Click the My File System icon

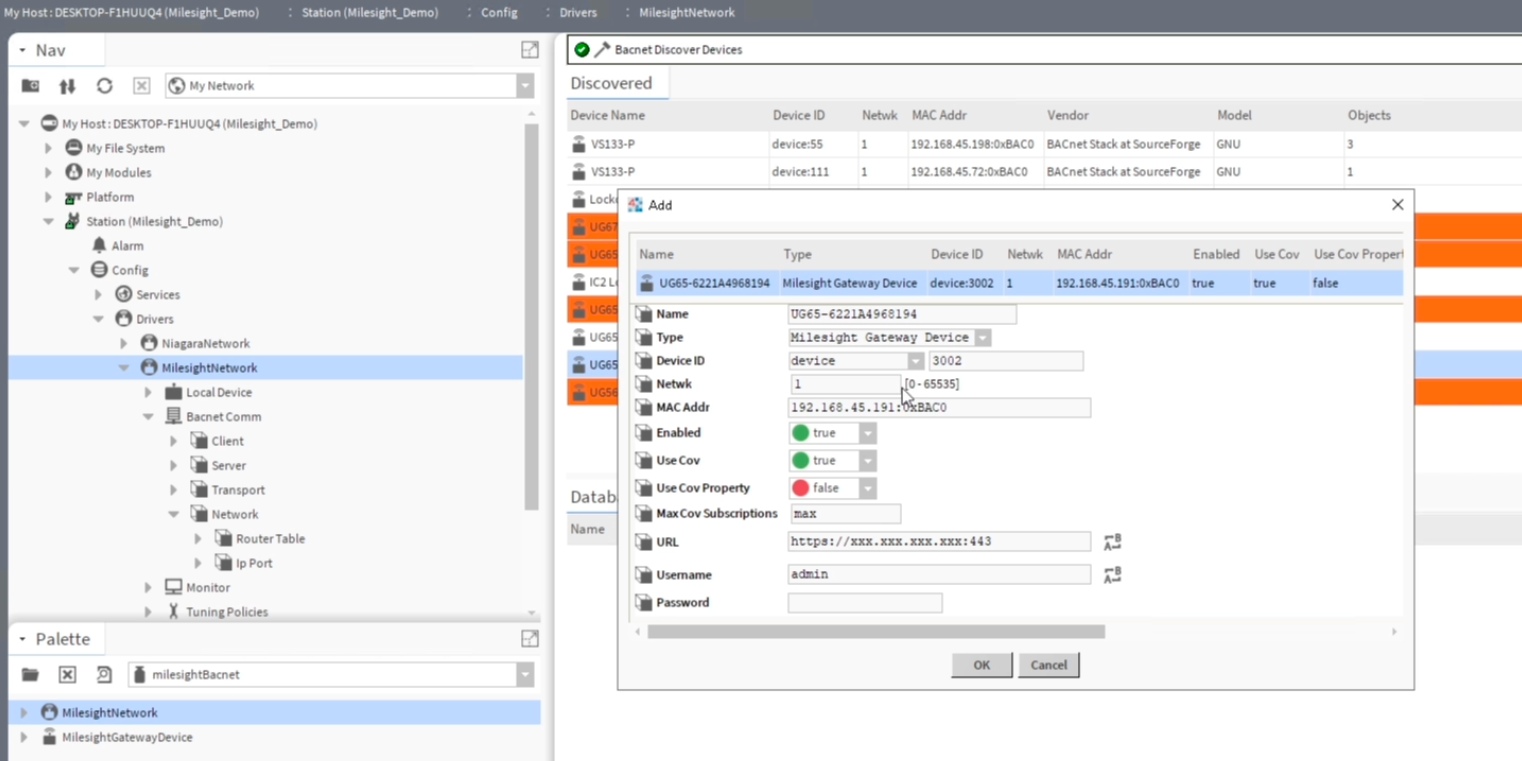coord(73,148)
